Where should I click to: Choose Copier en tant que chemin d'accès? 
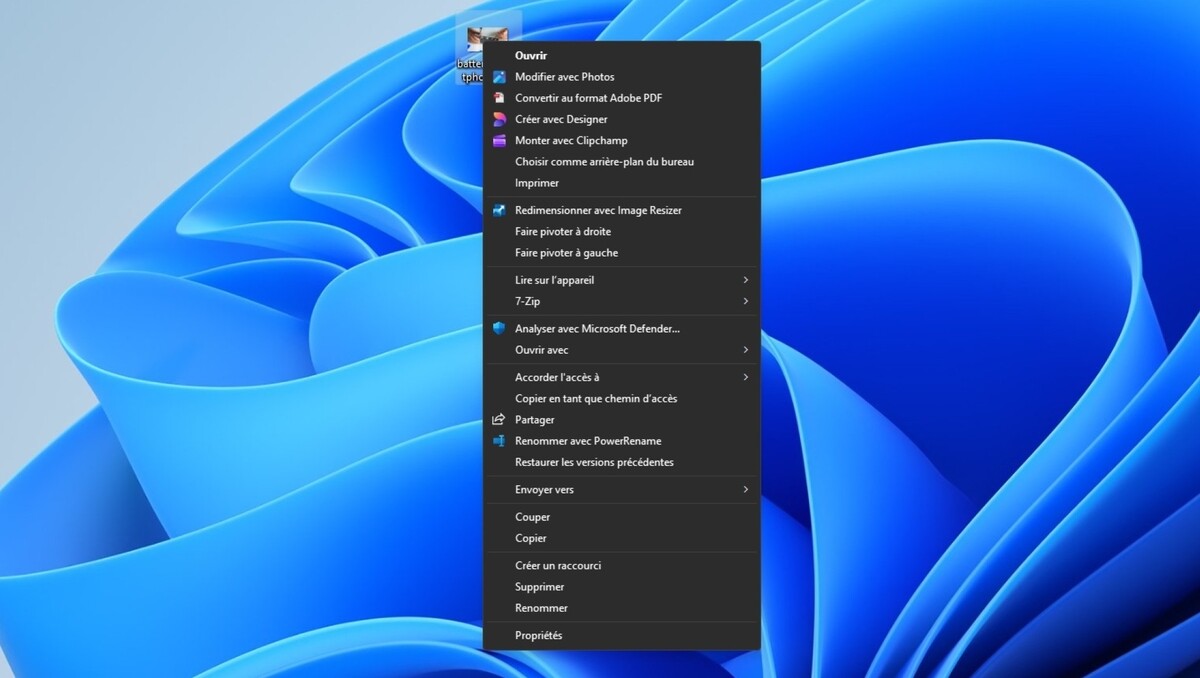point(596,399)
